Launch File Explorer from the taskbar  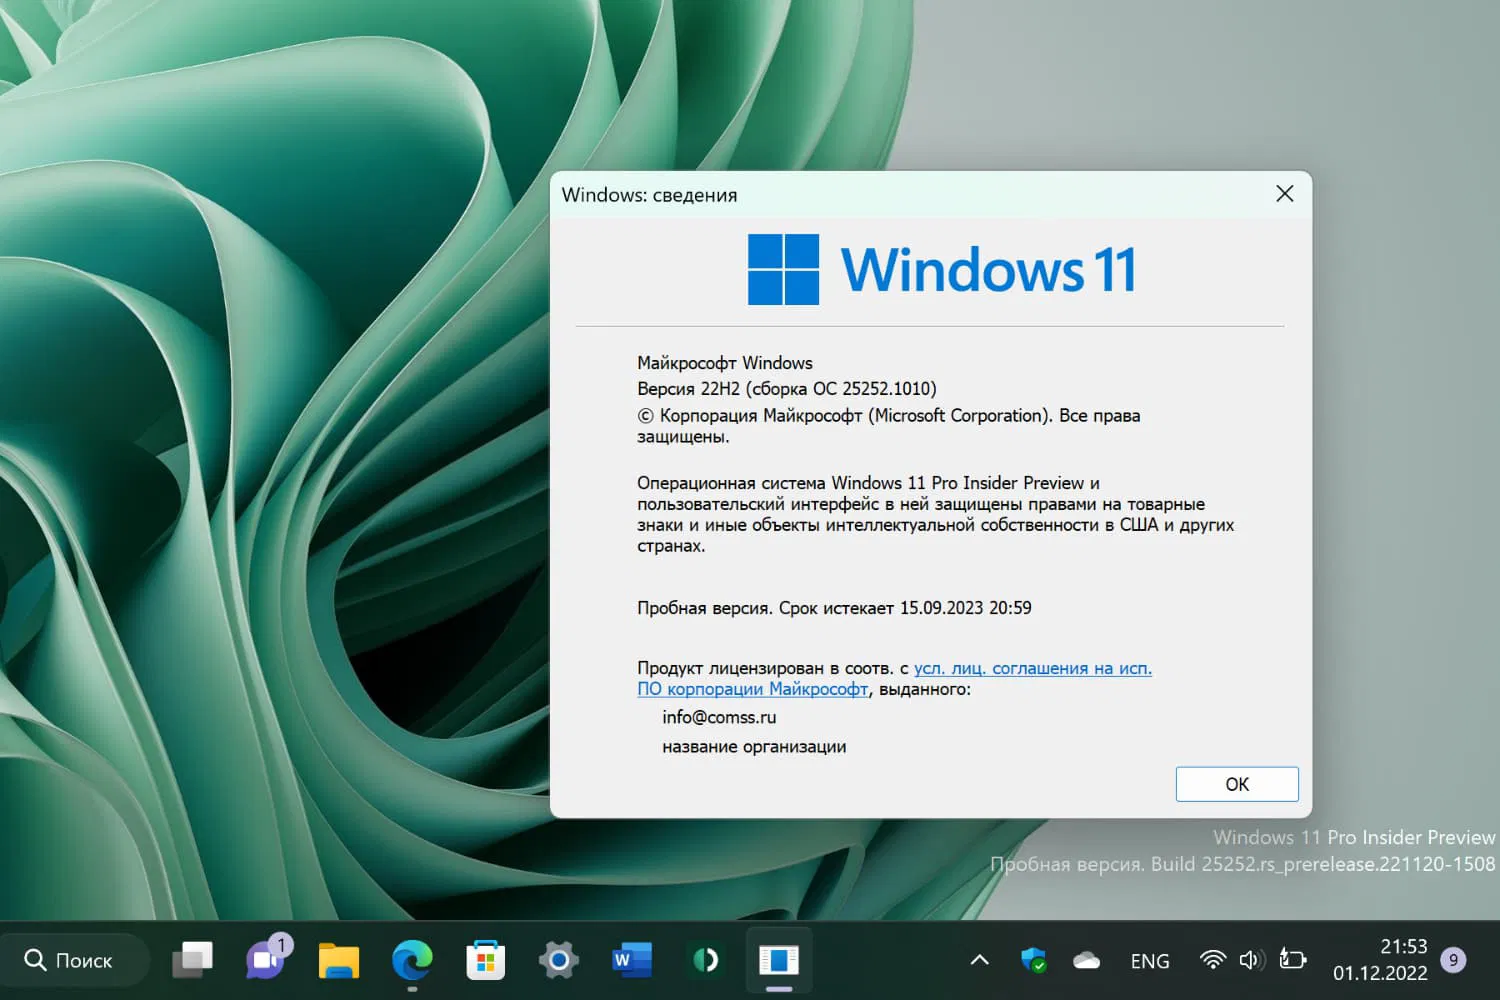coord(339,960)
